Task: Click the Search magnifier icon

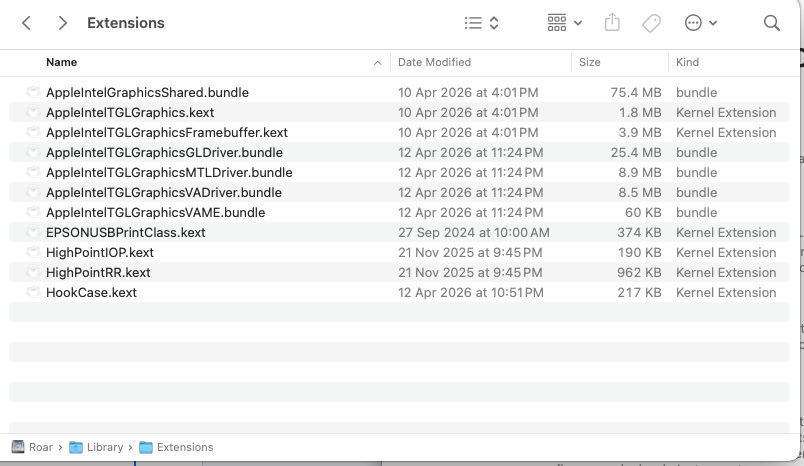Action: pyautogui.click(x=771, y=23)
